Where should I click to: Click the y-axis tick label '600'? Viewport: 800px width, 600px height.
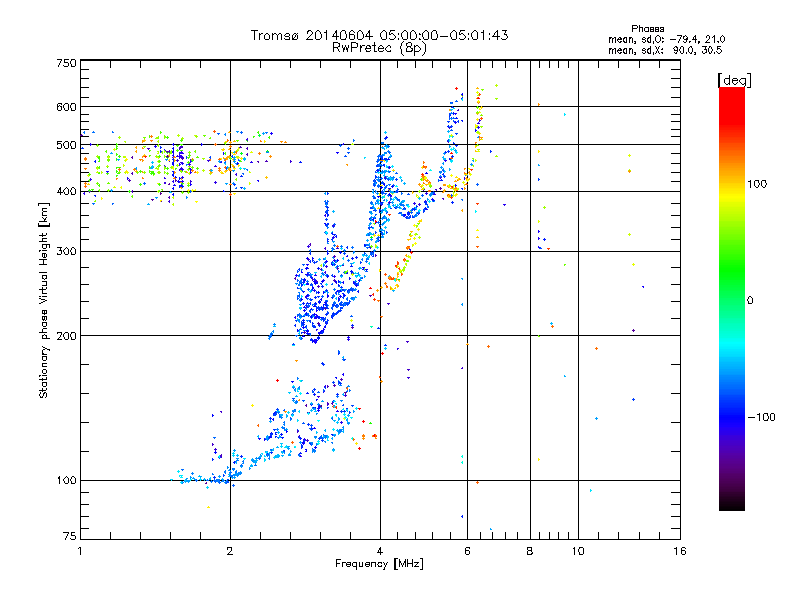click(x=66, y=107)
